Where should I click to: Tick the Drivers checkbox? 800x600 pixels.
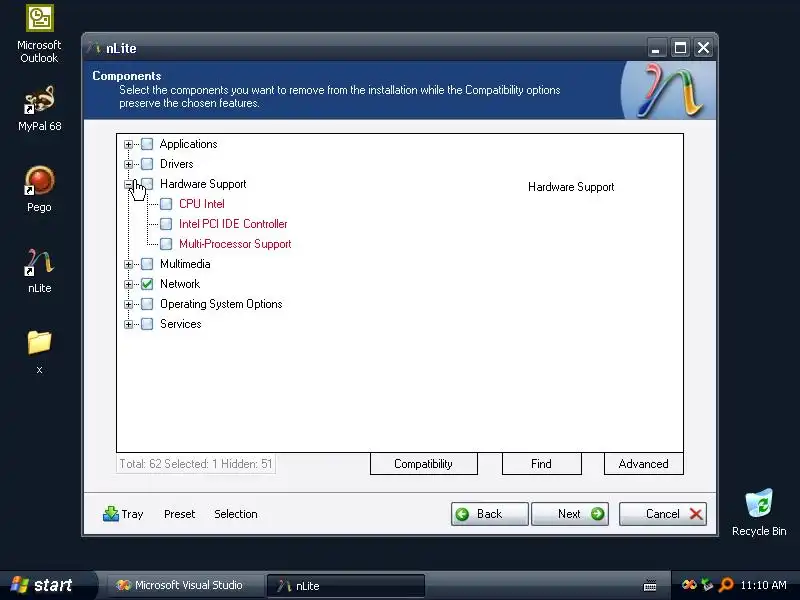(147, 164)
